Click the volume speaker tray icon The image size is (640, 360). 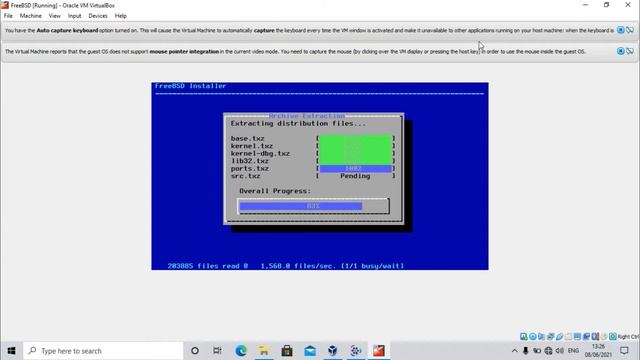[560, 351]
